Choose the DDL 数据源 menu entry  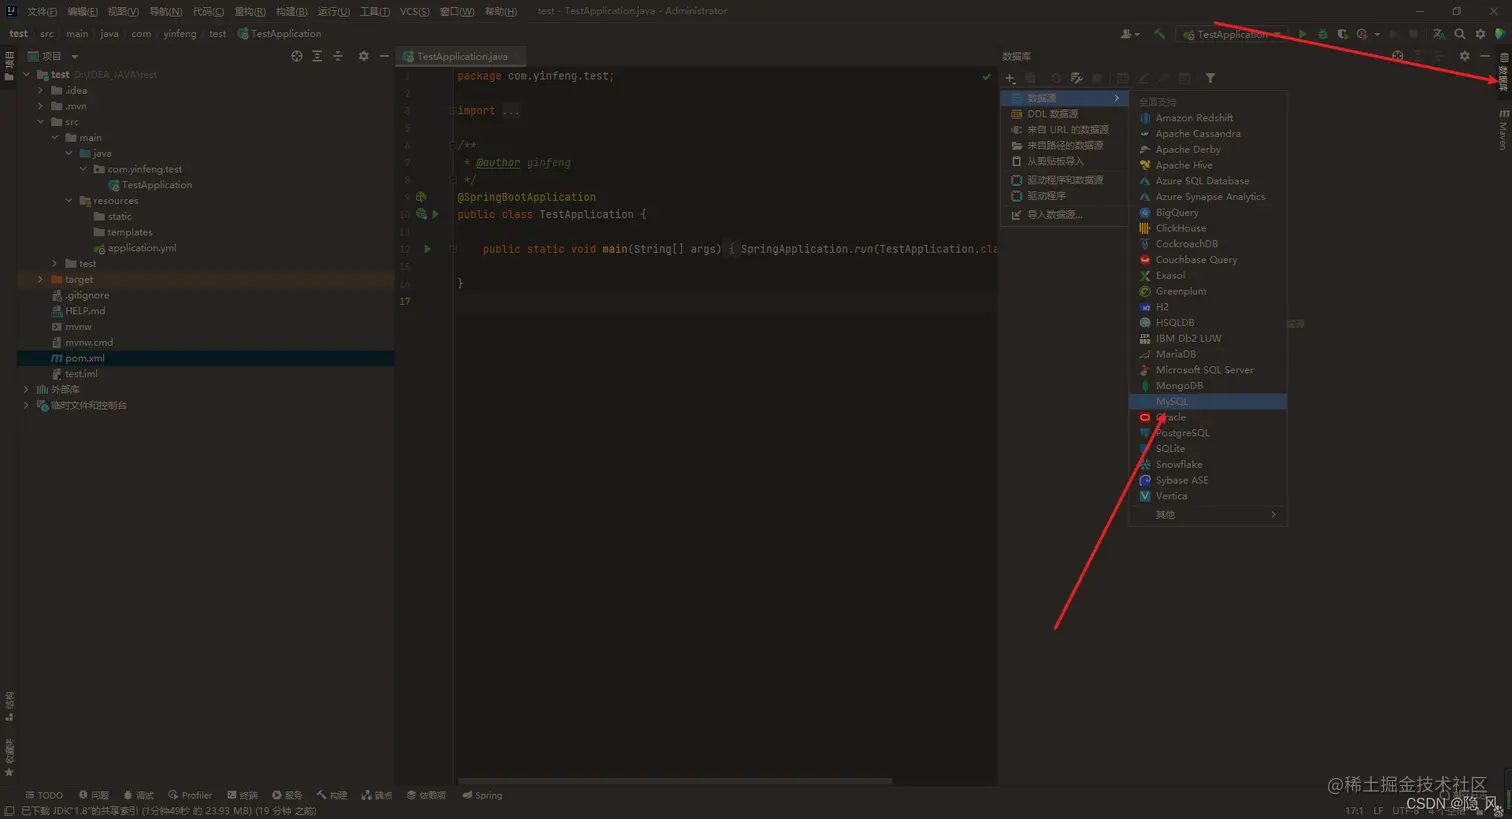[1064, 114]
